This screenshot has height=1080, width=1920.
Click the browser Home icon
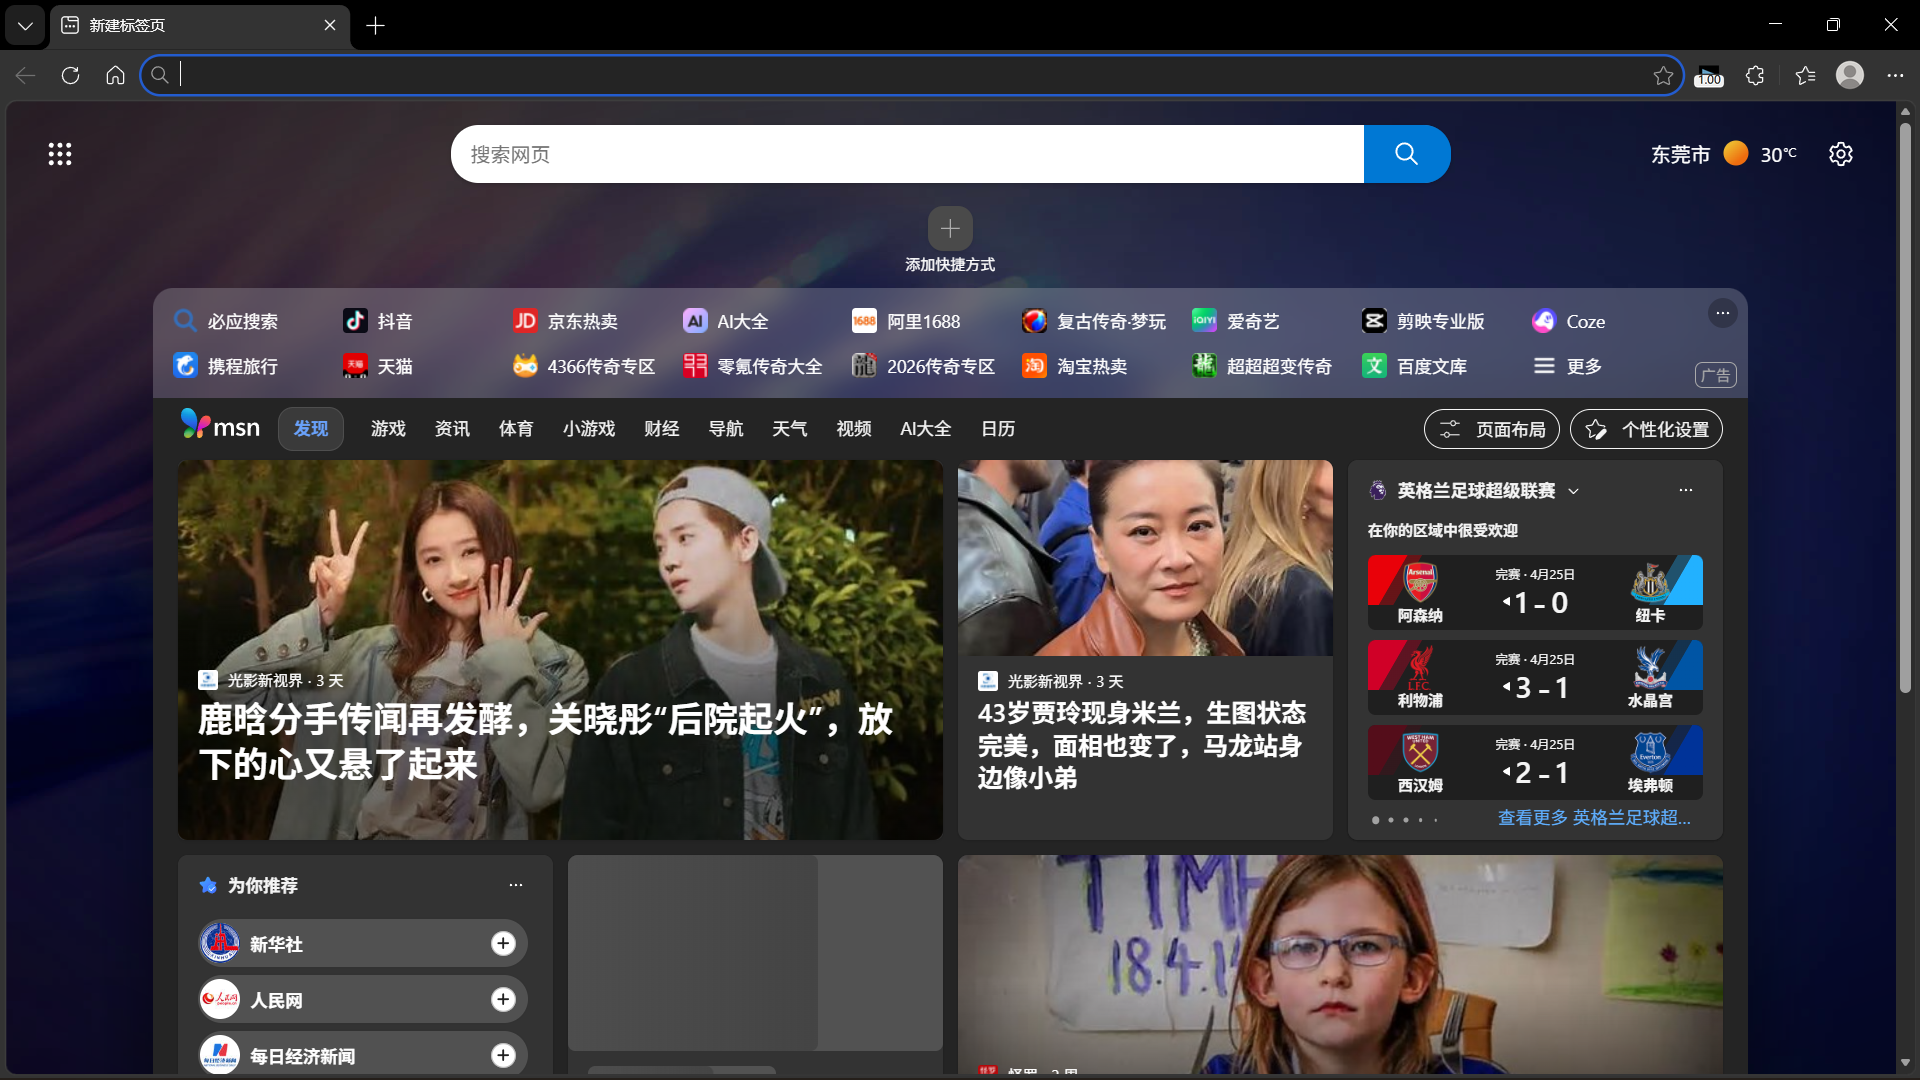point(115,76)
